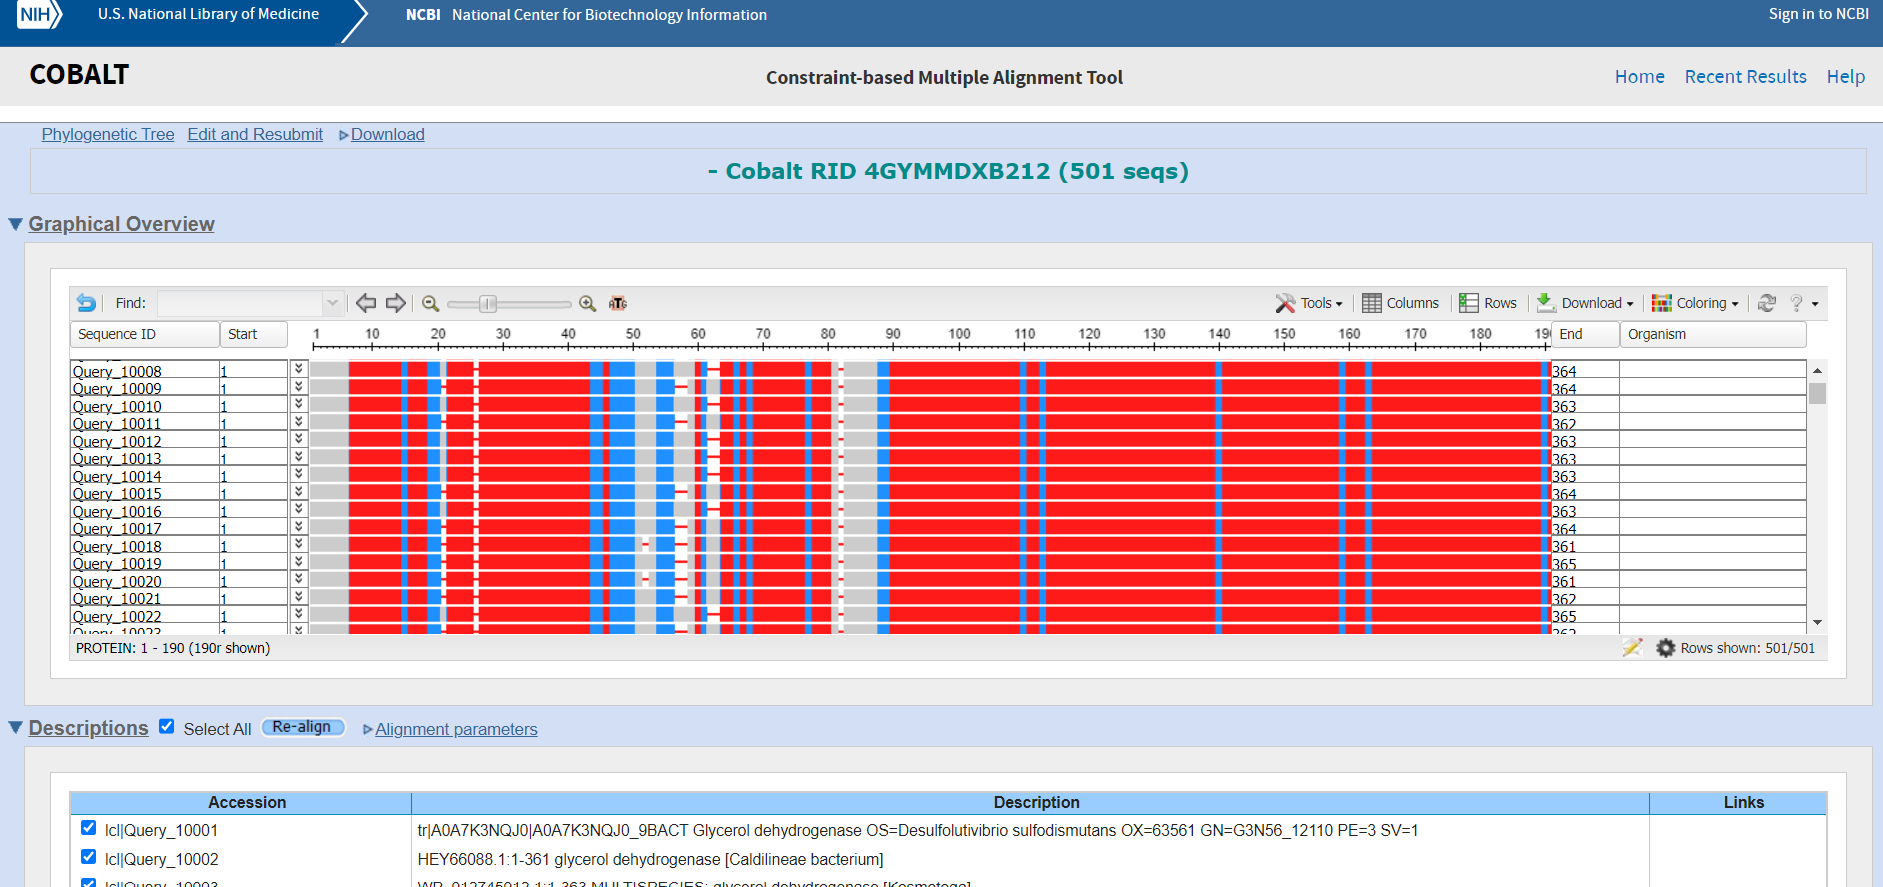The height and width of the screenshot is (887, 1883).
Task: Click row action chevron for Query_10020
Action: [298, 579]
